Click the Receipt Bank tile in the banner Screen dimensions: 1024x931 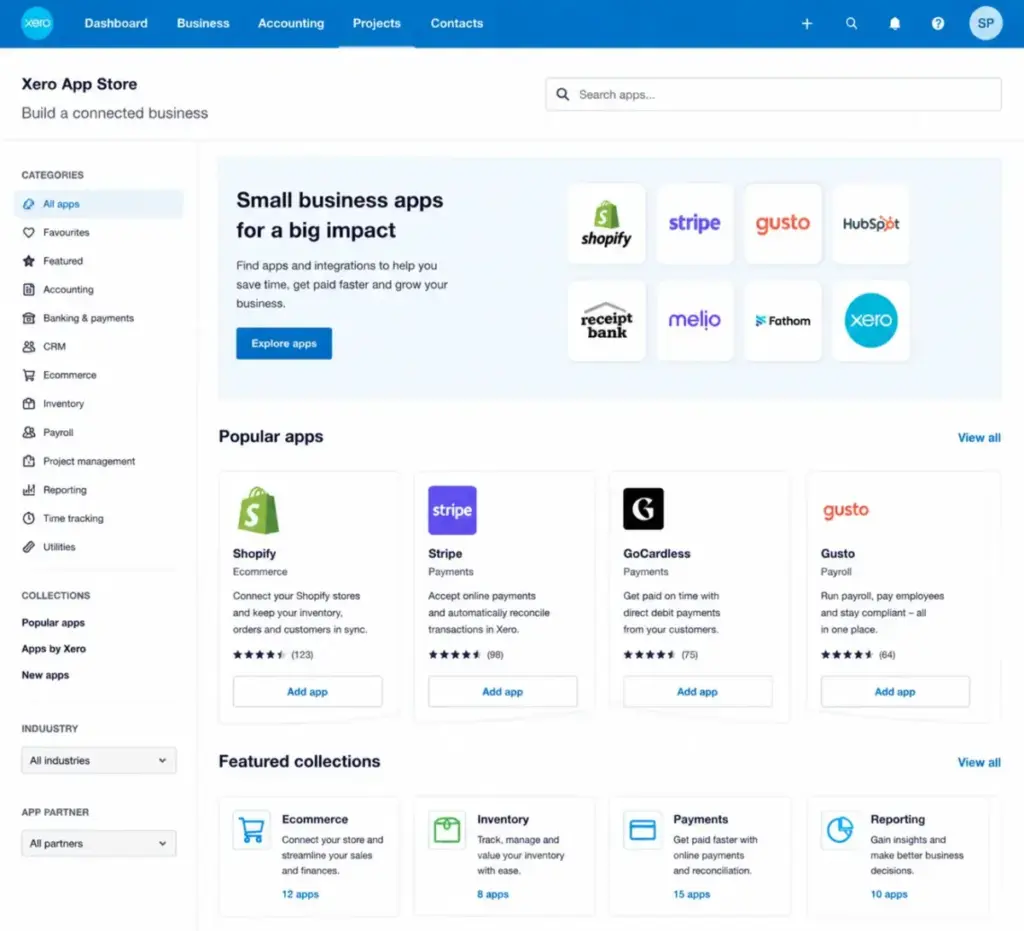click(606, 321)
